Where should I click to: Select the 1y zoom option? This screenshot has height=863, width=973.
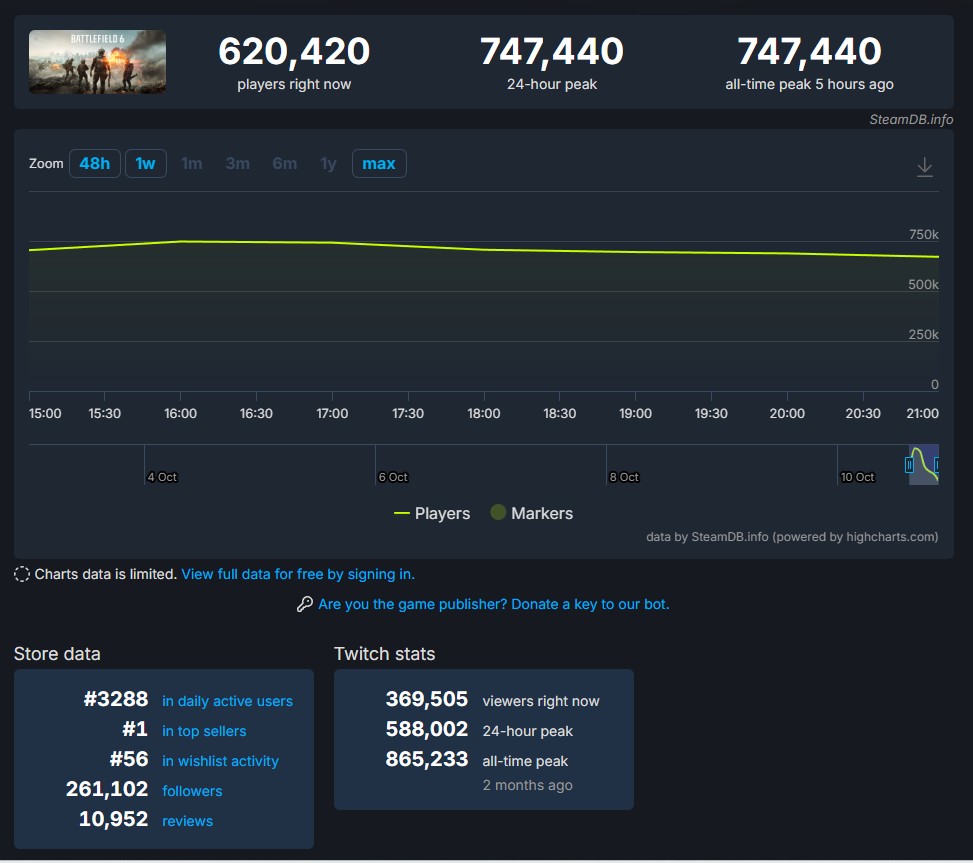[328, 164]
